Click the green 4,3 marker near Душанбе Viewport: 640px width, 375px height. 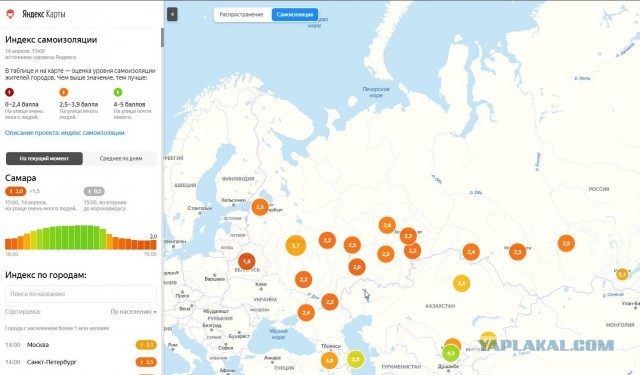pos(451,353)
